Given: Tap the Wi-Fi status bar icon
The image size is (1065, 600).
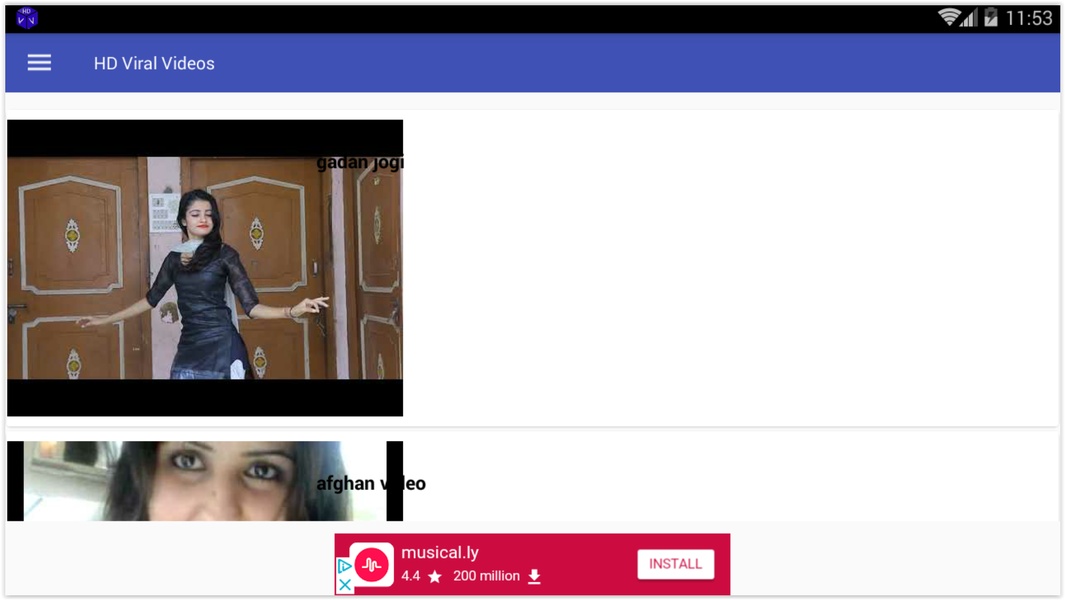Looking at the screenshot, I should point(949,17).
